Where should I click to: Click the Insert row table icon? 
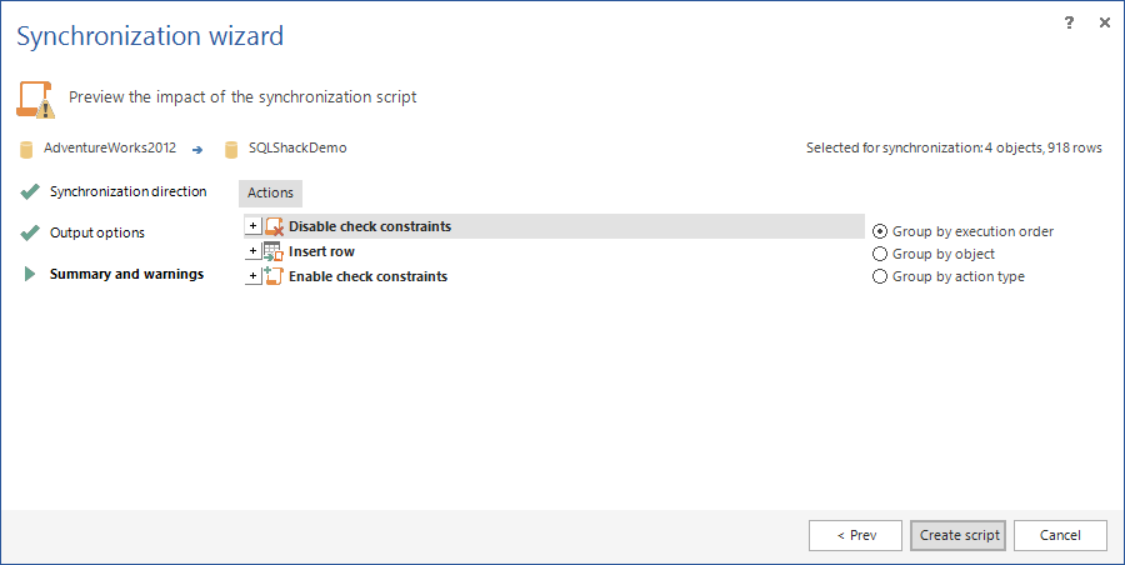pyautogui.click(x=273, y=252)
